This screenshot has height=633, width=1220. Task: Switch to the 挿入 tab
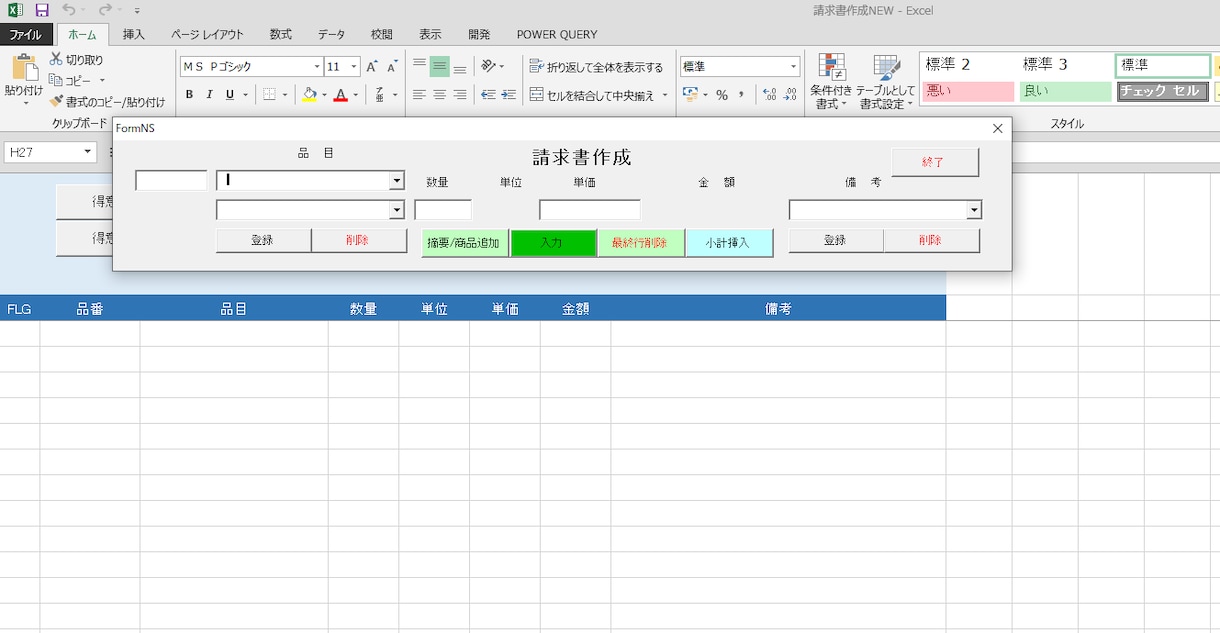tap(133, 34)
